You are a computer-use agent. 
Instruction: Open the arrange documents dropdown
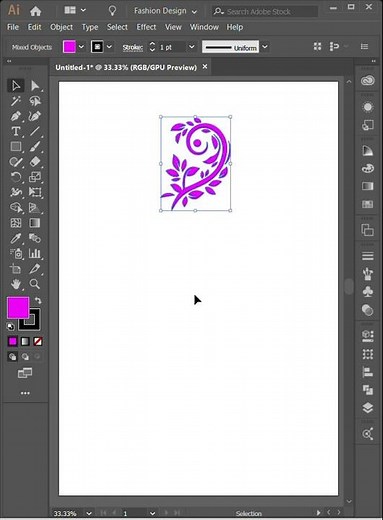[75, 11]
